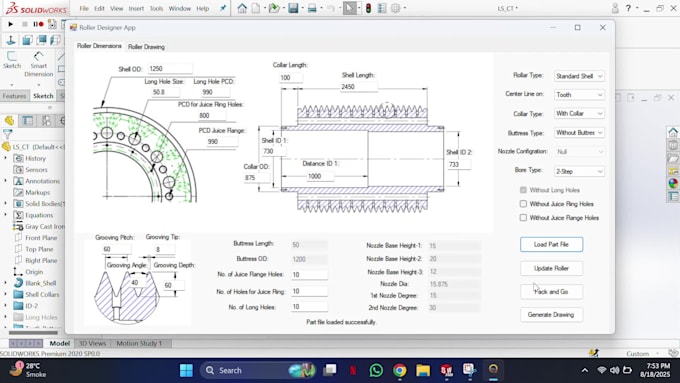The height and width of the screenshot is (383, 680).
Task: Click the filter funnel icon in tree
Action: click(7, 134)
